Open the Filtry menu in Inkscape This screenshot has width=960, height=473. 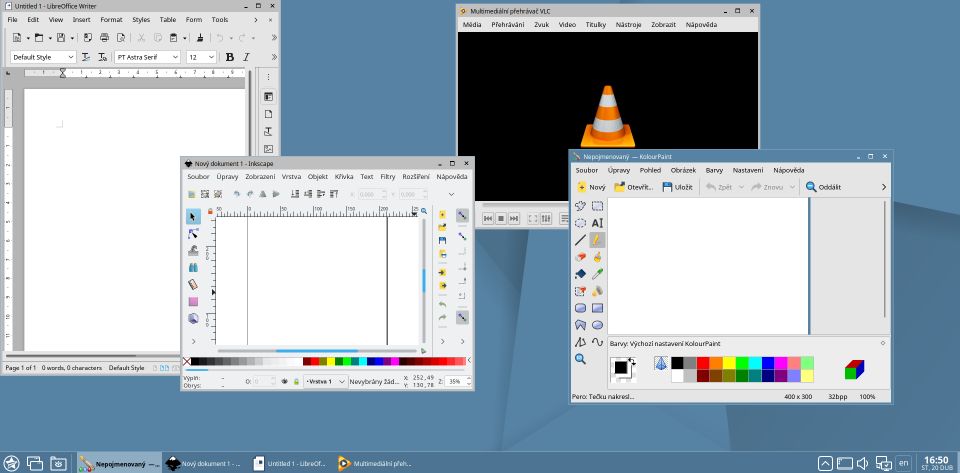[388, 176]
